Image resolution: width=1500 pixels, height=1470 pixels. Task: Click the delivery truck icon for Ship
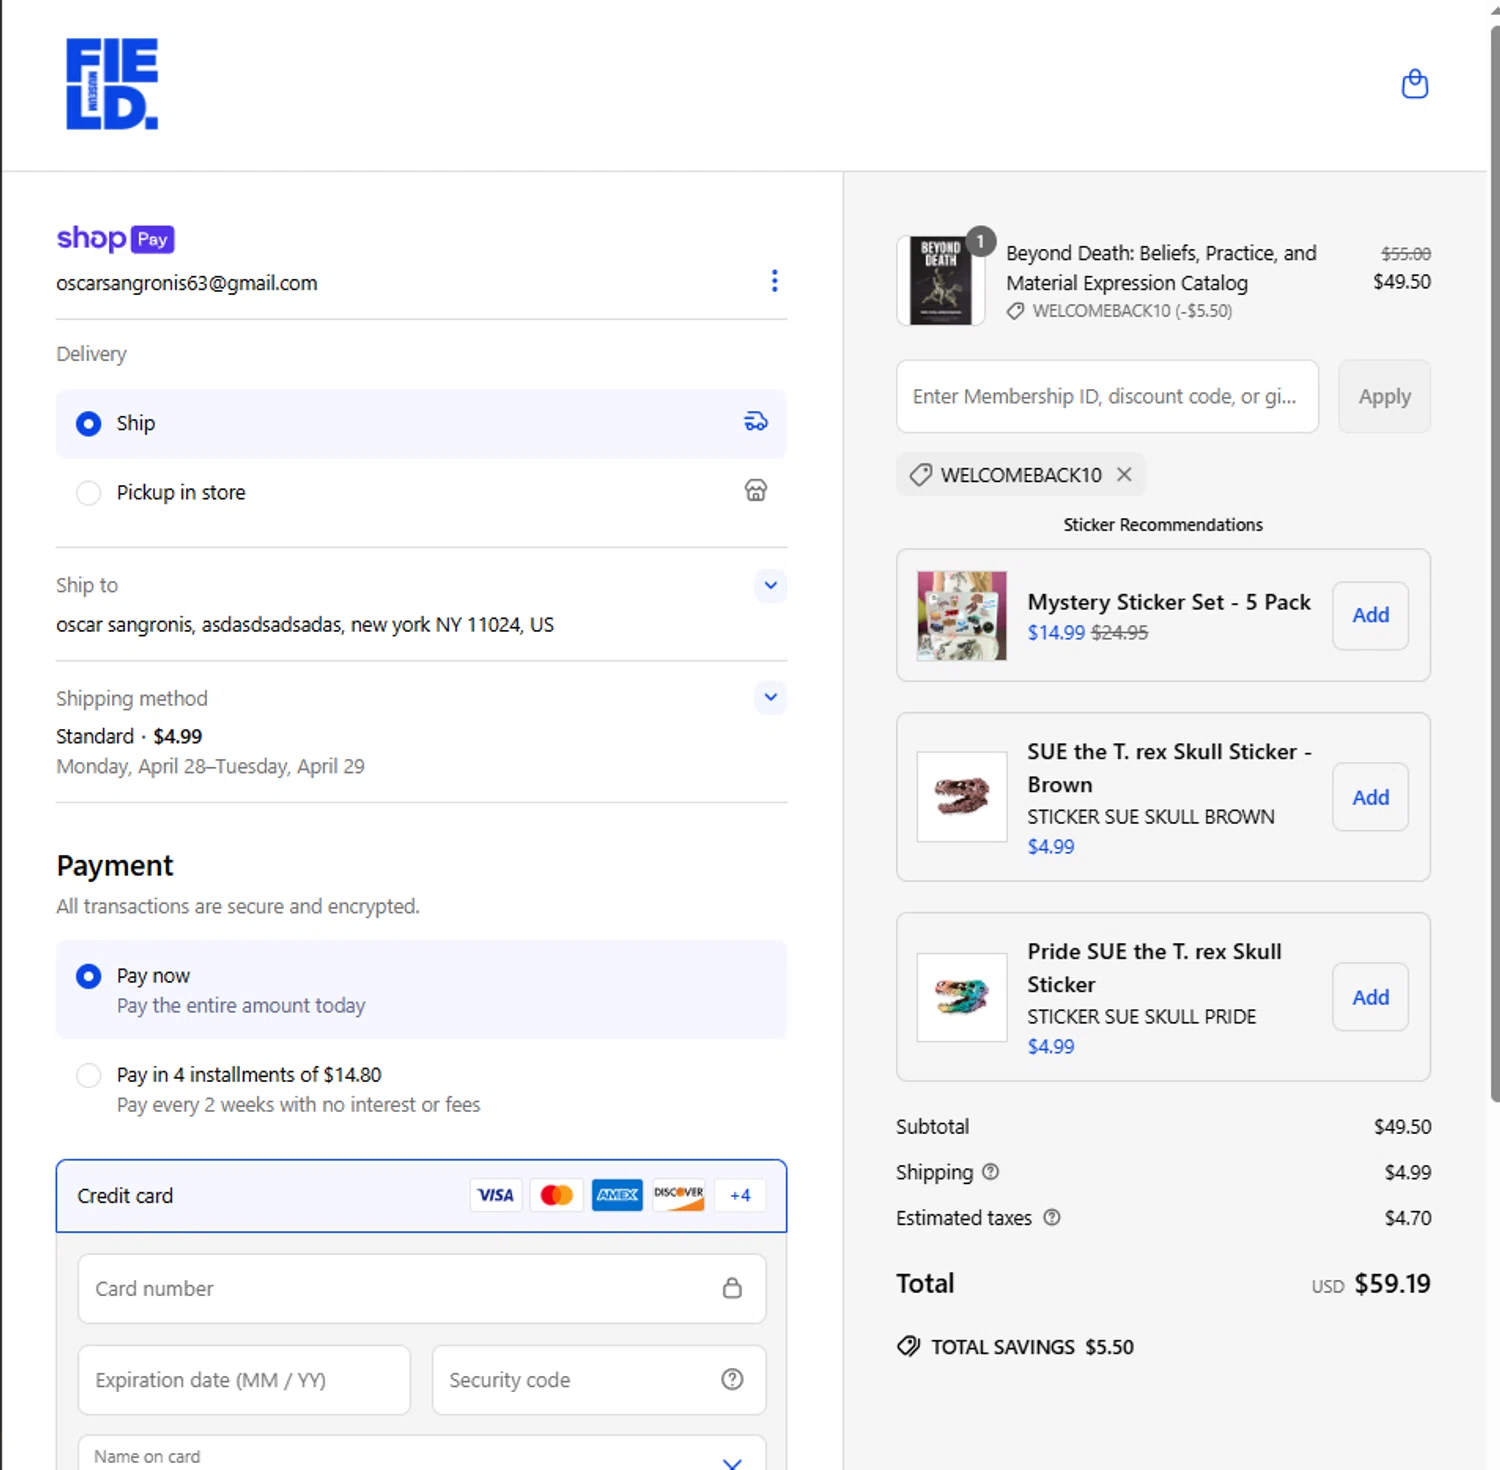coord(756,422)
